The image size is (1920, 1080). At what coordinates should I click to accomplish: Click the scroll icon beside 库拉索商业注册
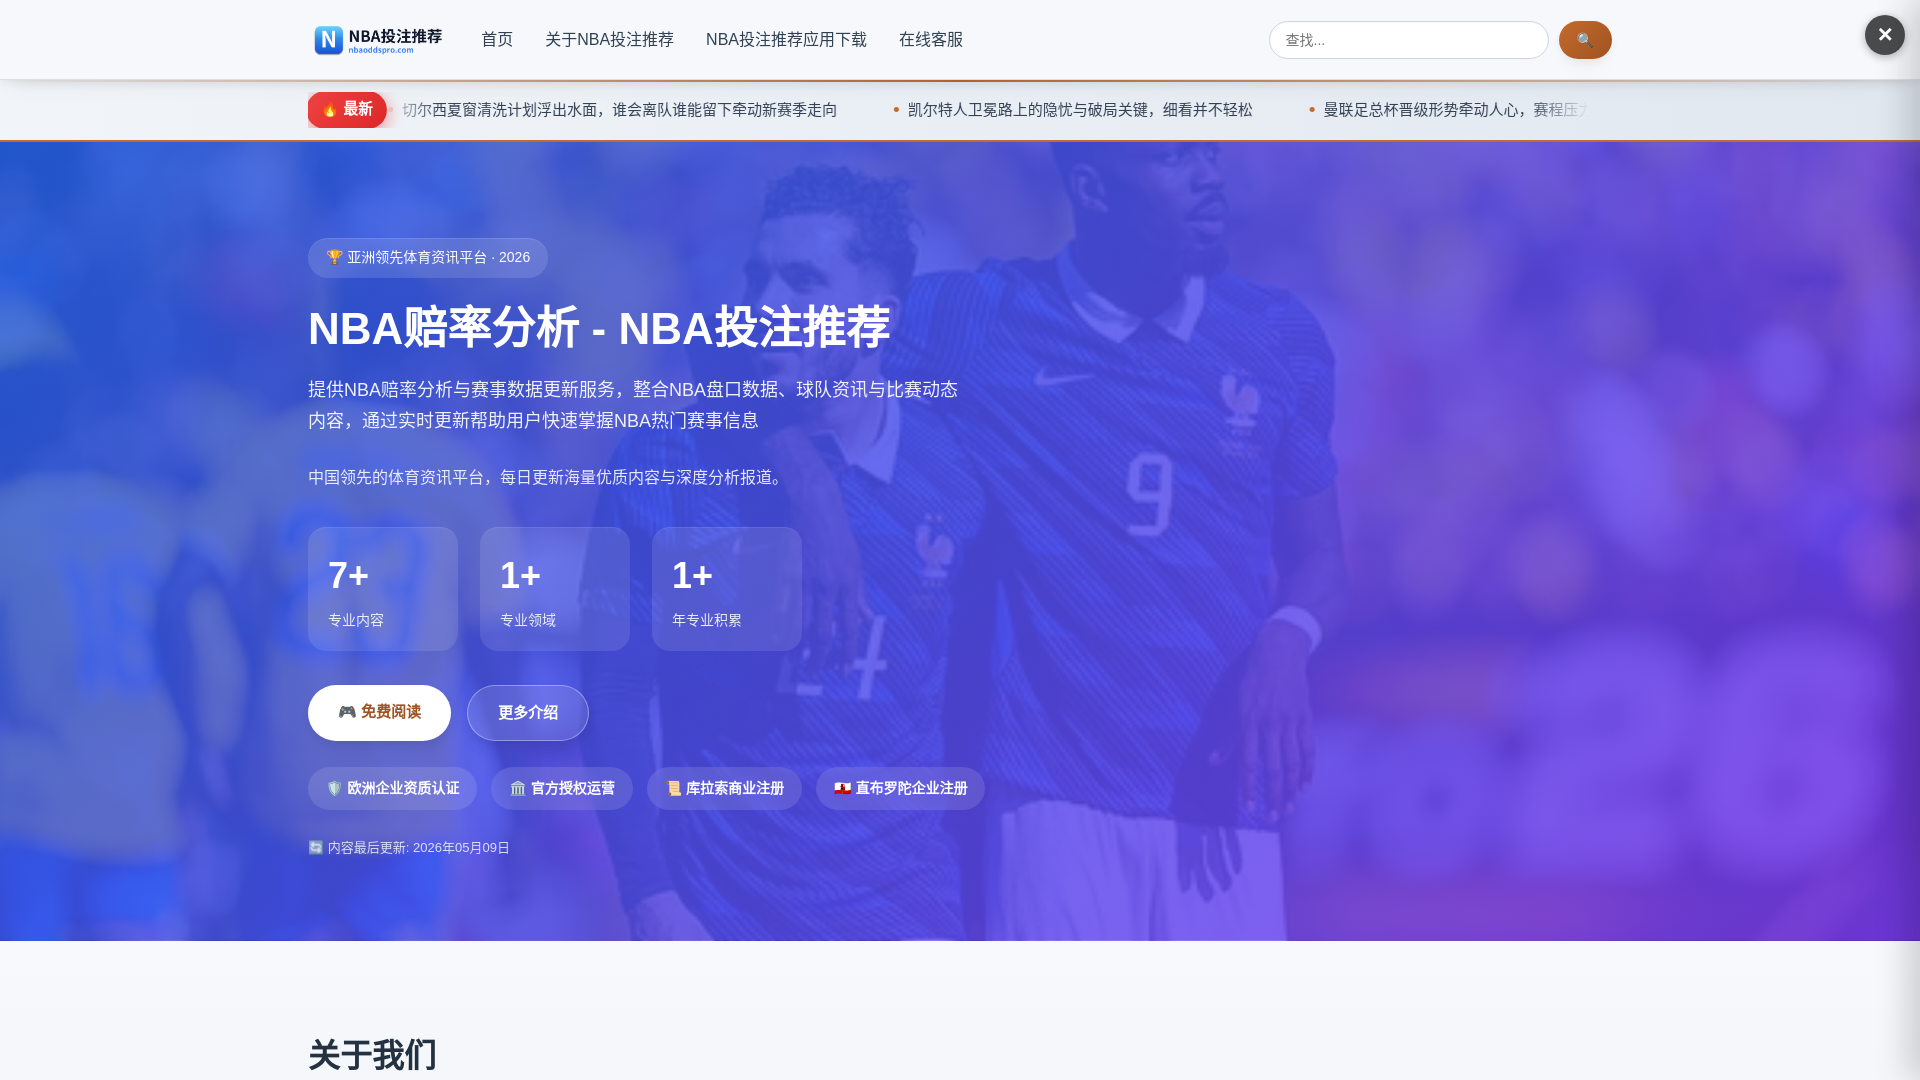[x=674, y=789]
